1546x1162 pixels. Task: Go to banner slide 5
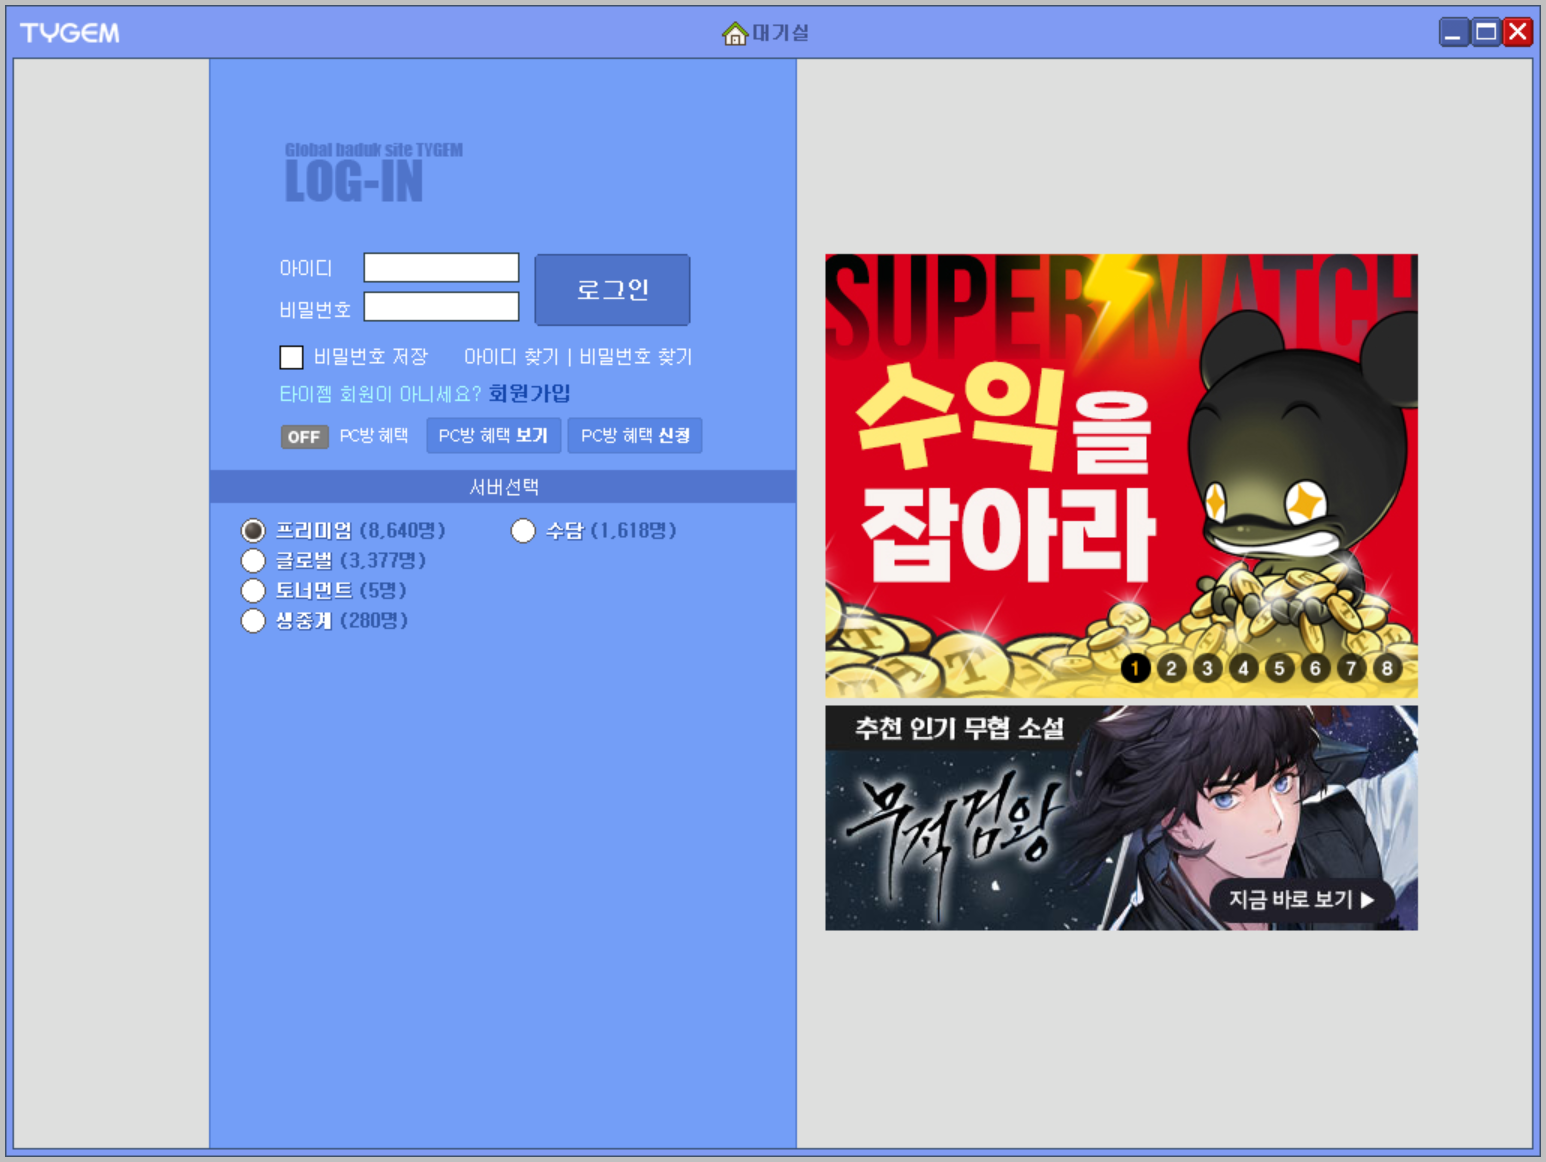pyautogui.click(x=1279, y=668)
